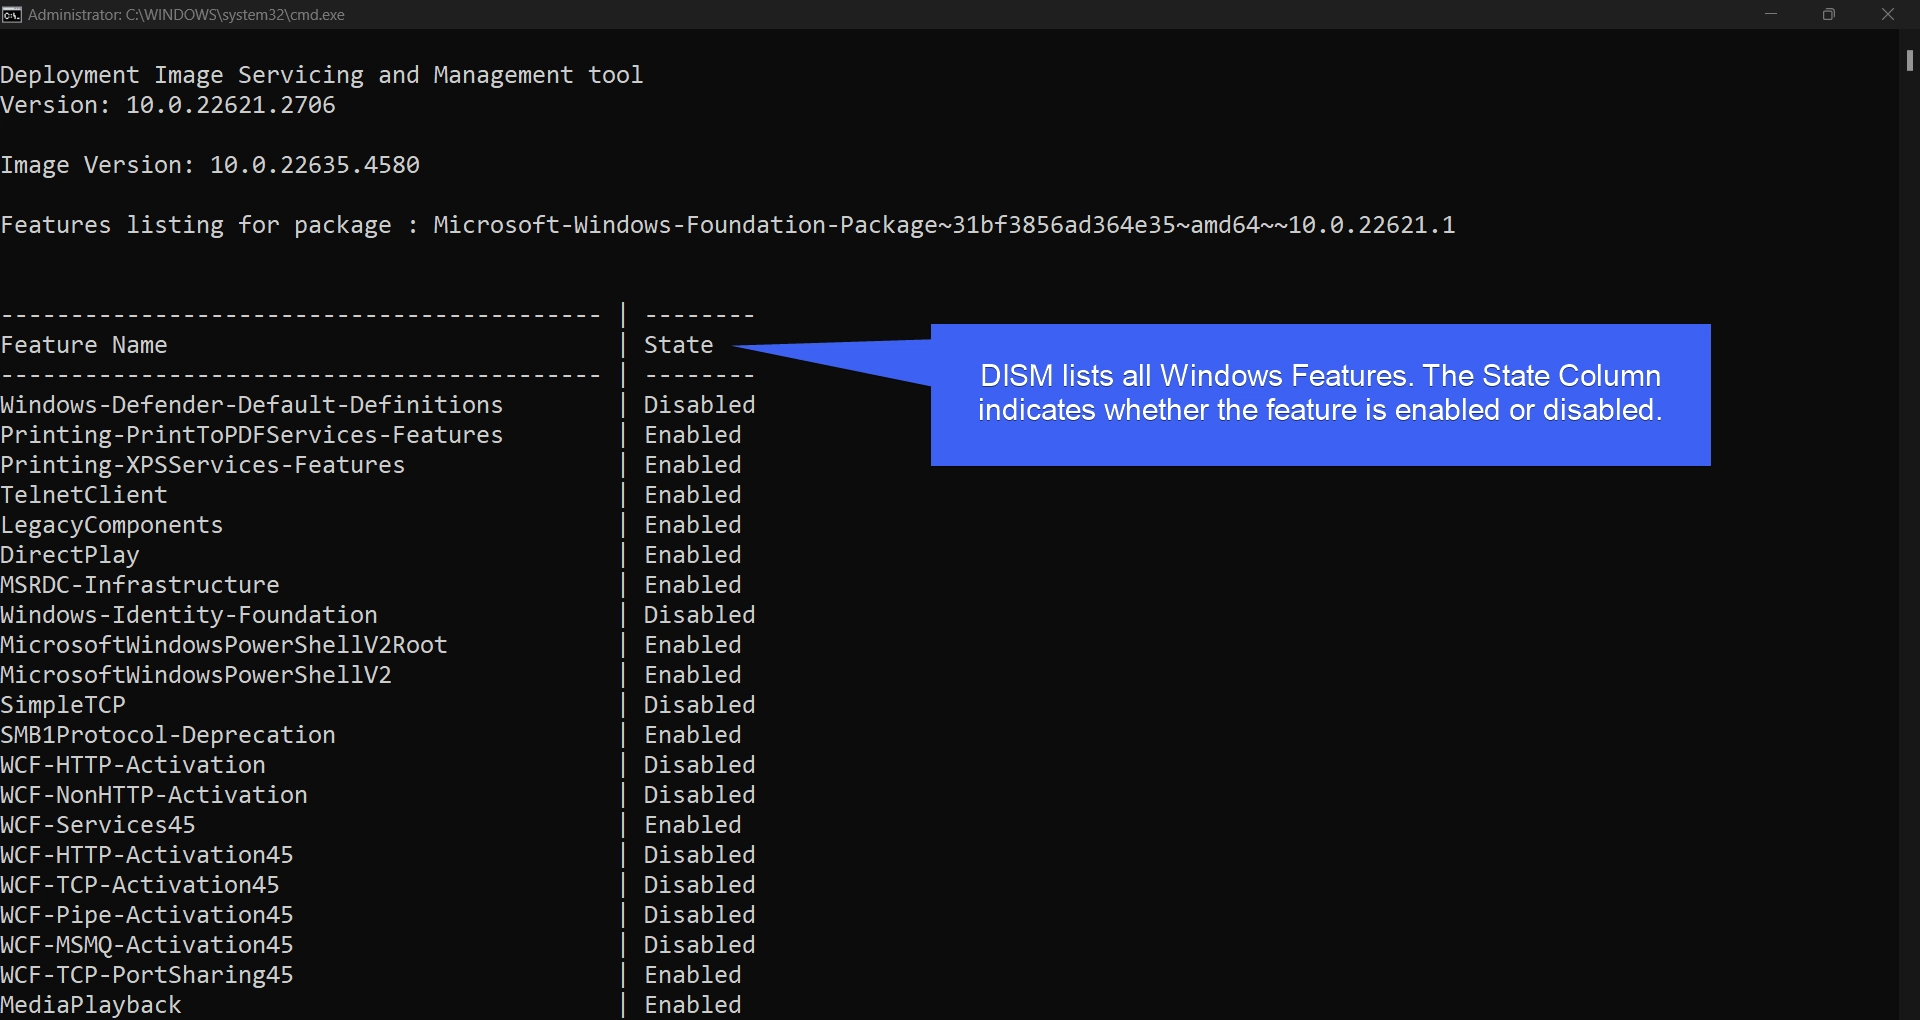Viewport: 1920px width, 1020px height.
Task: Click the Disabled state of WCF-TCP-Activation45
Action: 700,885
